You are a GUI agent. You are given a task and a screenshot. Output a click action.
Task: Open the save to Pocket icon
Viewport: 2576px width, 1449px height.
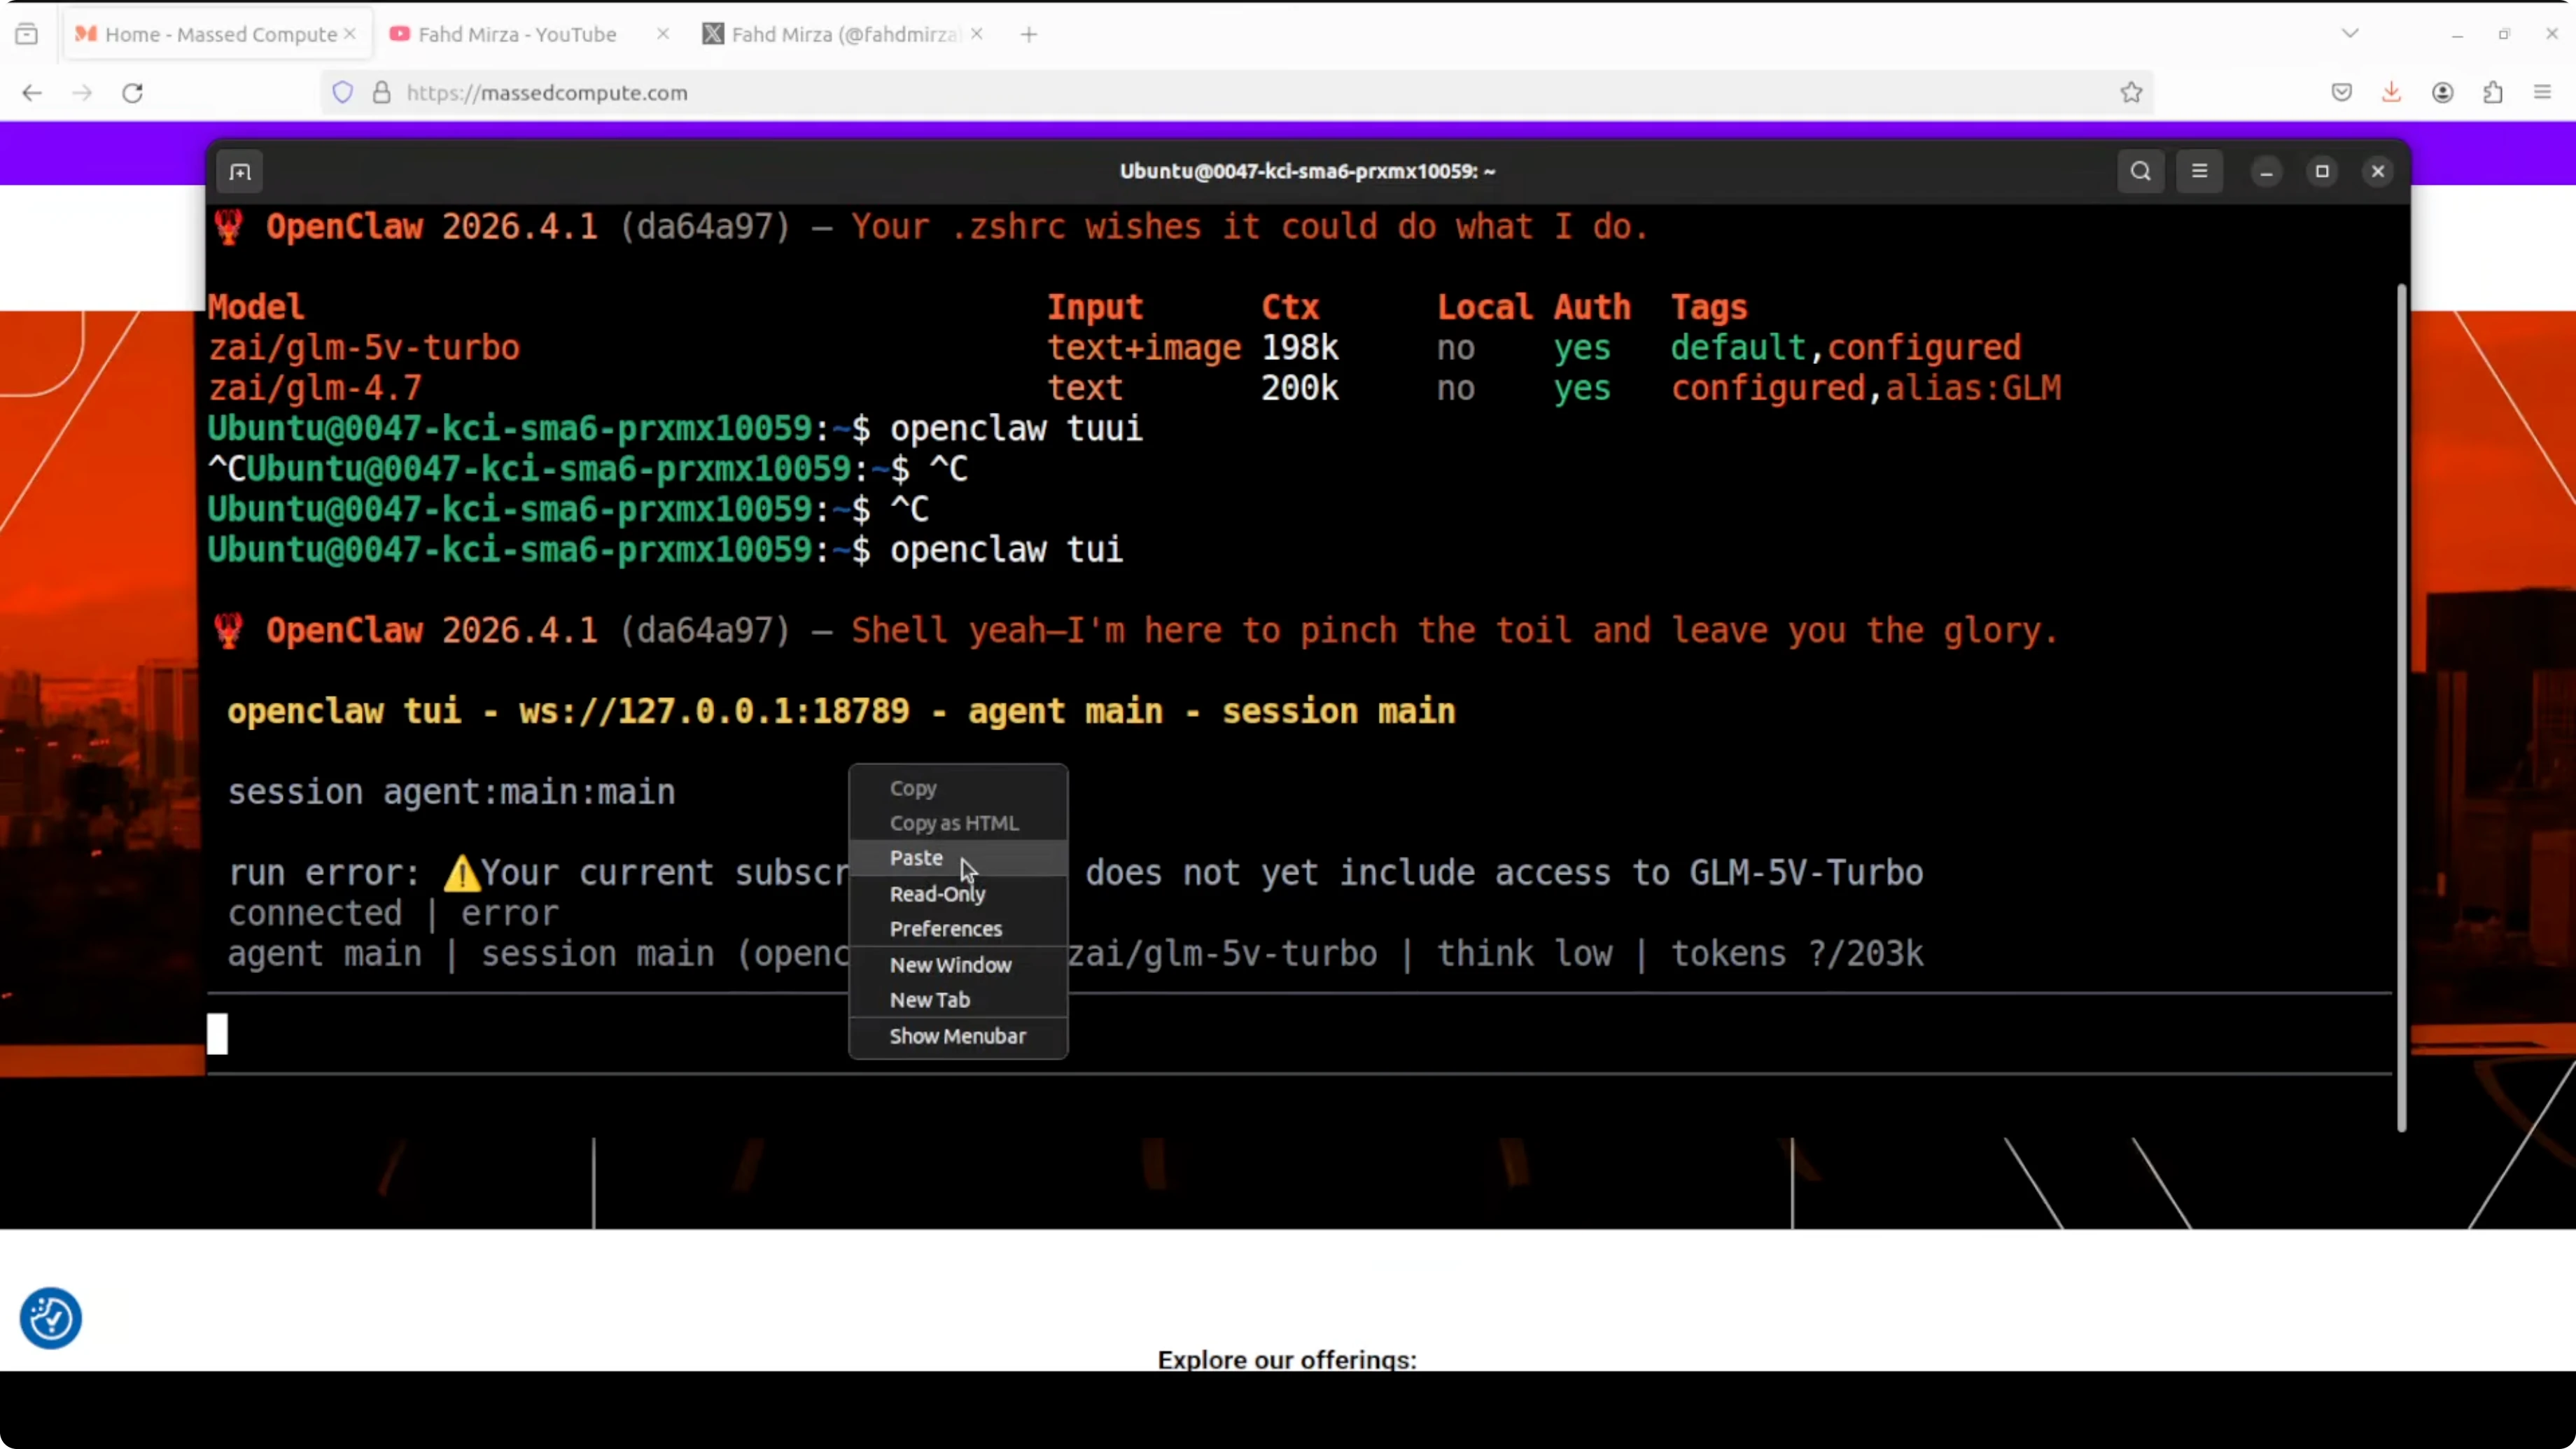[2341, 92]
